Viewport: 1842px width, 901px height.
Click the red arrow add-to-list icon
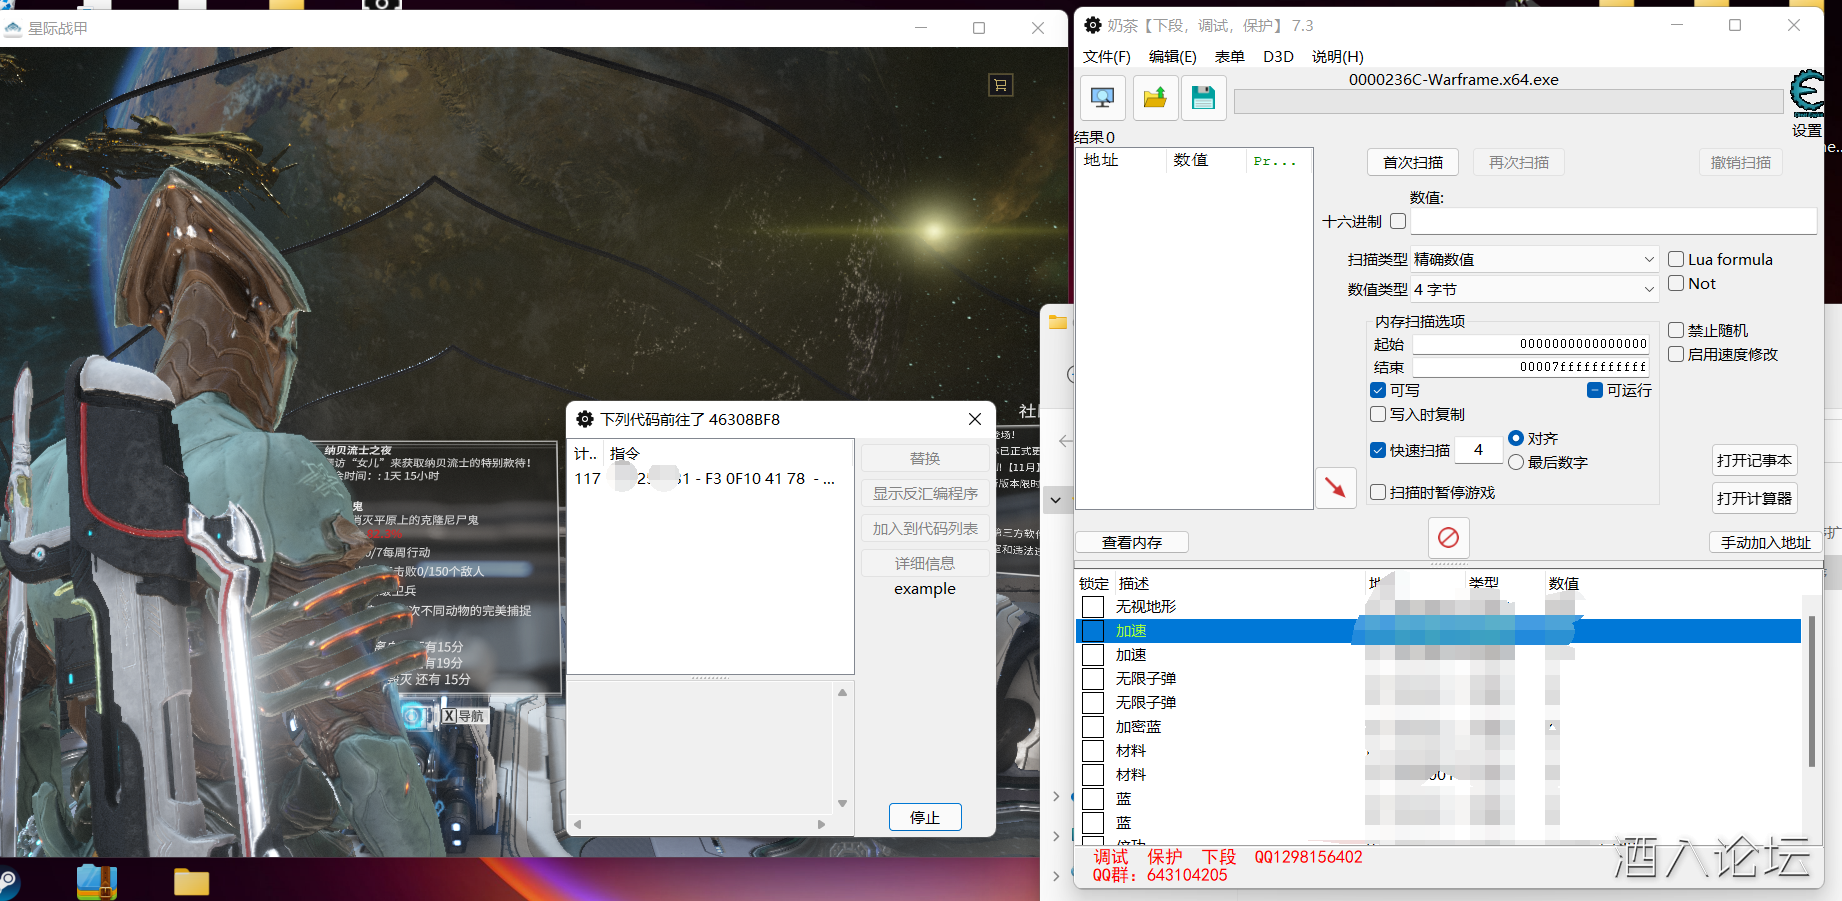click(x=1335, y=488)
